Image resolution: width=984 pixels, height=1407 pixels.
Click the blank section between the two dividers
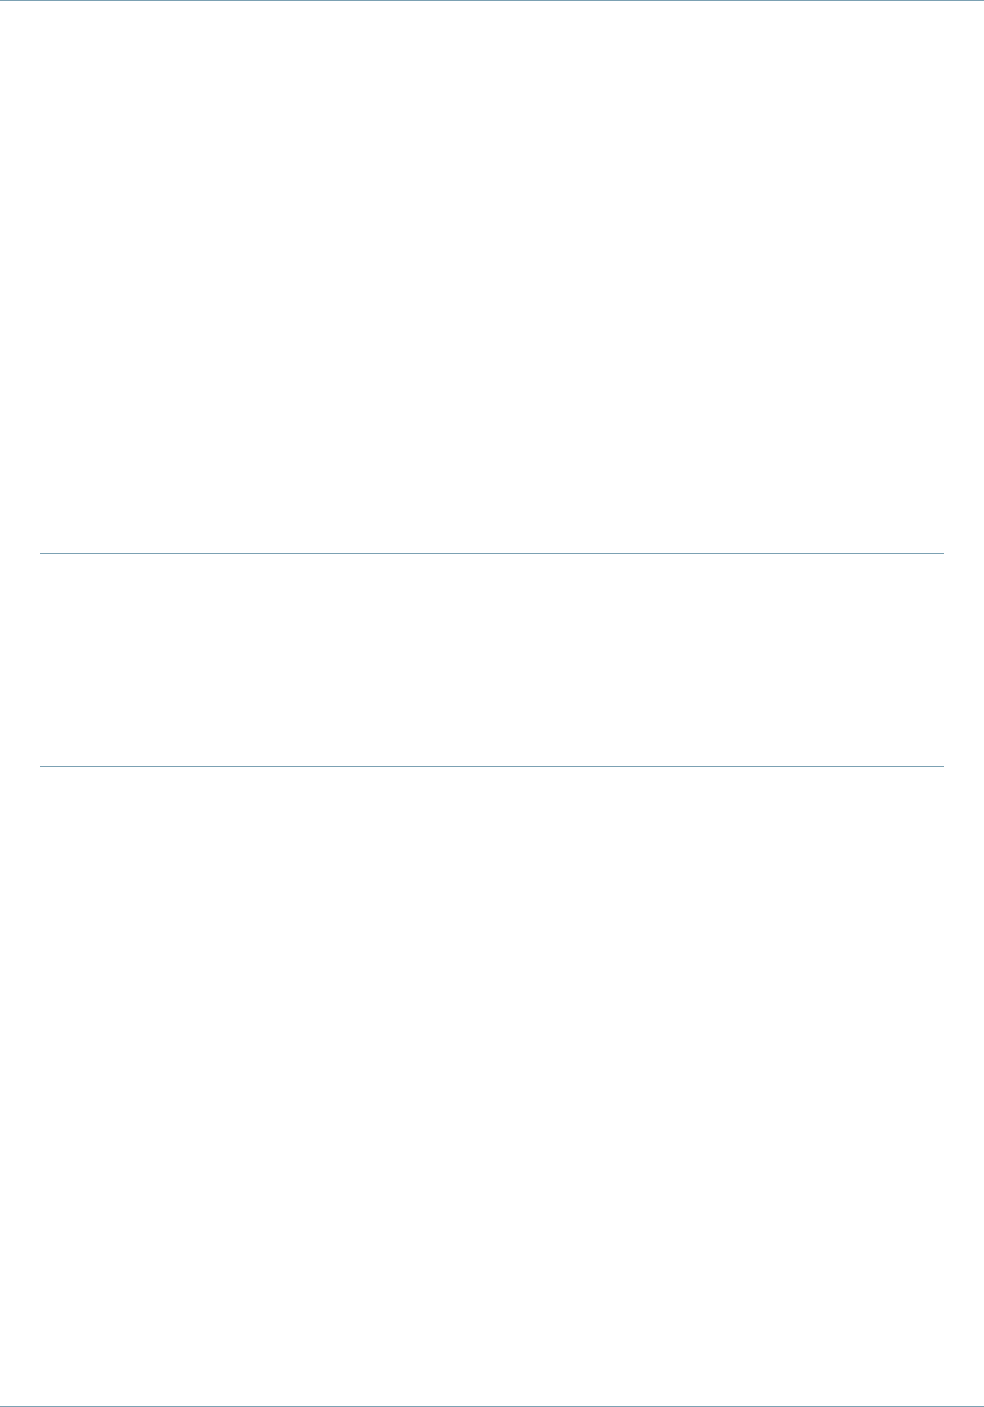click(x=491, y=660)
